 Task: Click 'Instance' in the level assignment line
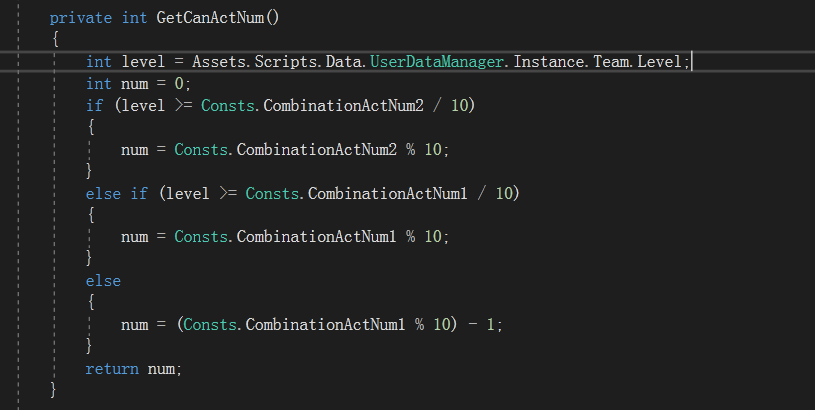(x=549, y=62)
